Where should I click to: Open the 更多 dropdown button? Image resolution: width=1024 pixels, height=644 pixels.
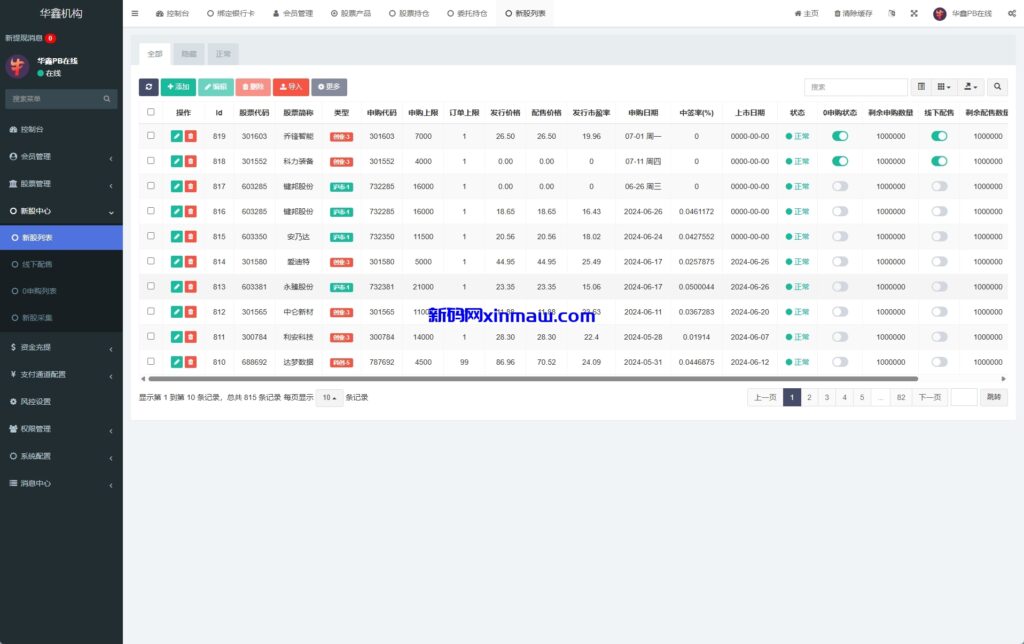point(329,87)
